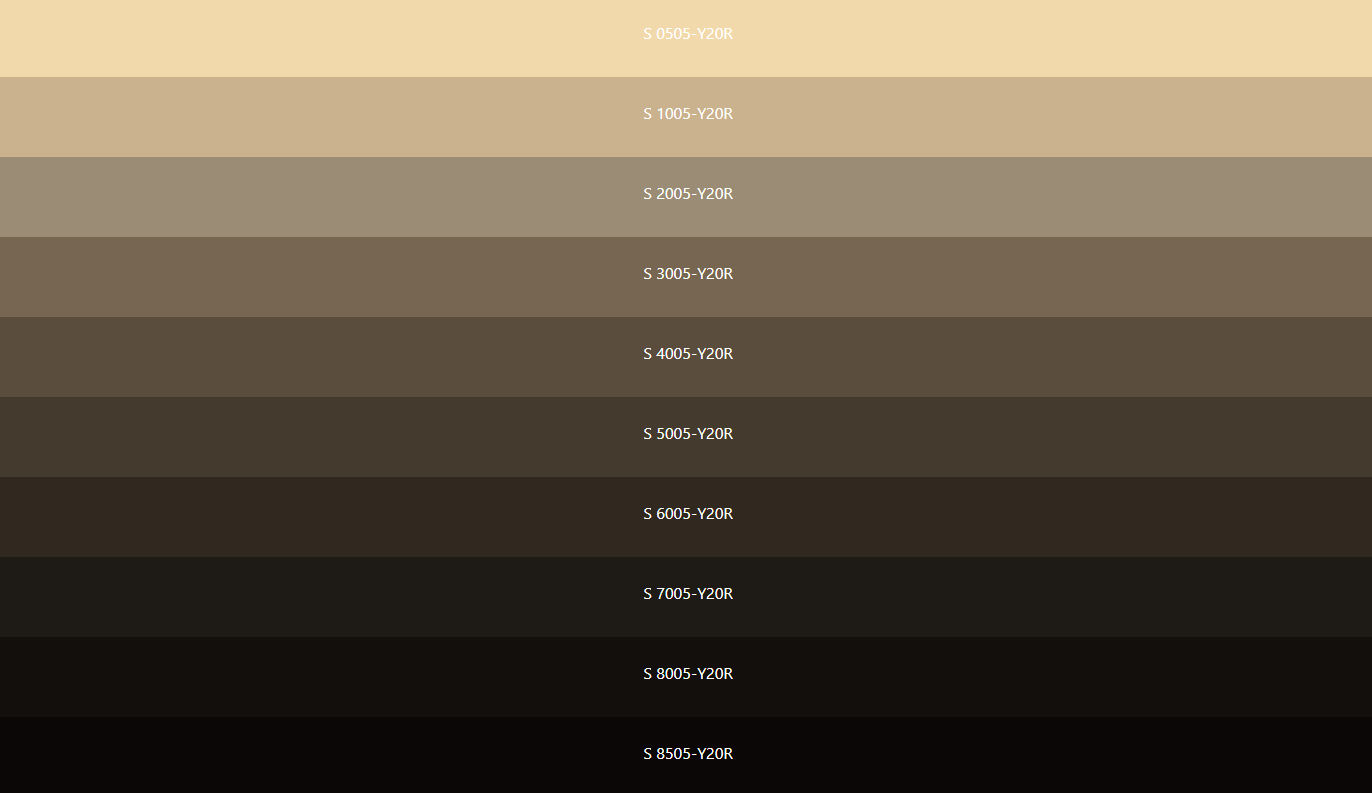Pick the S 6005-Y20R color swatch
Image resolution: width=1372 pixels, height=793 pixels.
pos(300,517)
